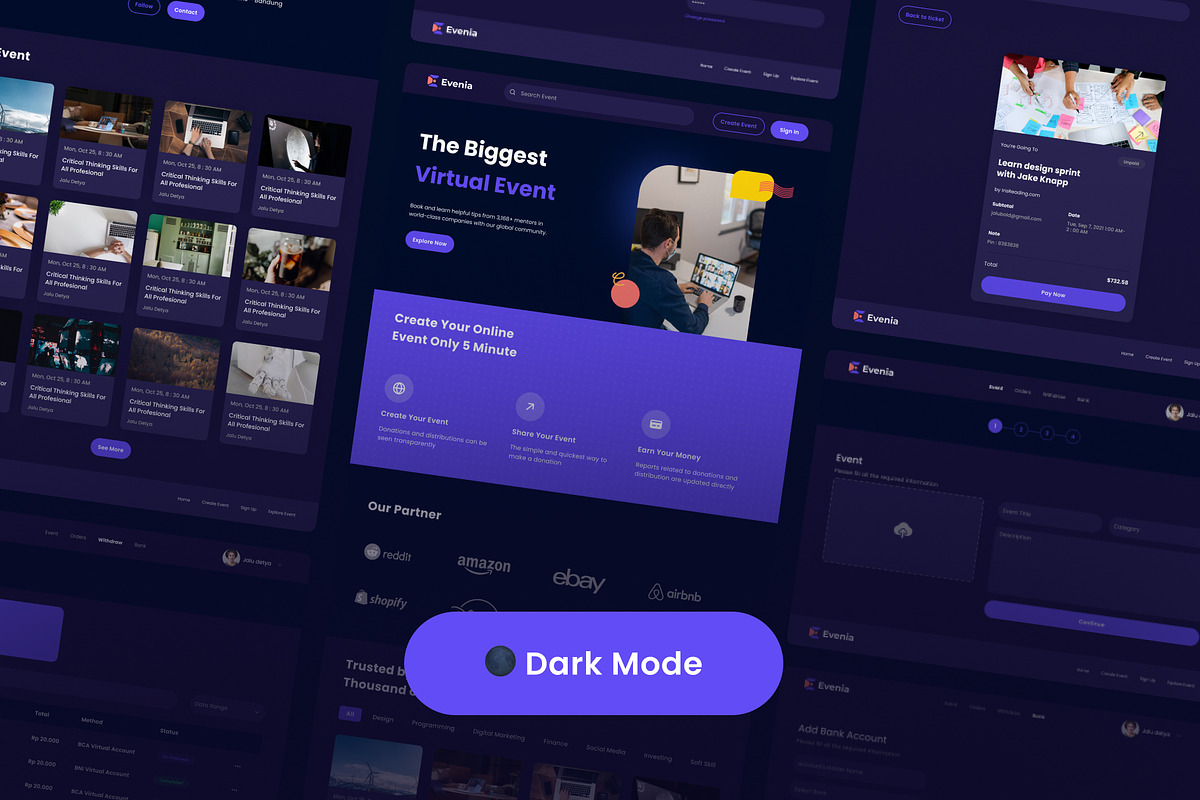This screenshot has height=800, width=1200.
Task: Open three-dot menu of first BCA Virtual Account row
Action: [x=237, y=765]
